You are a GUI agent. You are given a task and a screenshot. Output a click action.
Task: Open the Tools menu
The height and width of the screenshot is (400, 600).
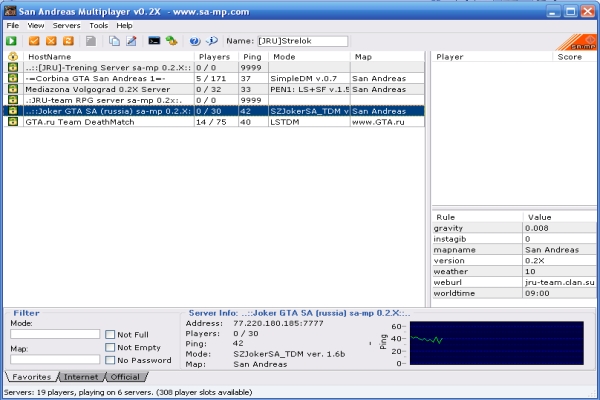tap(99, 26)
